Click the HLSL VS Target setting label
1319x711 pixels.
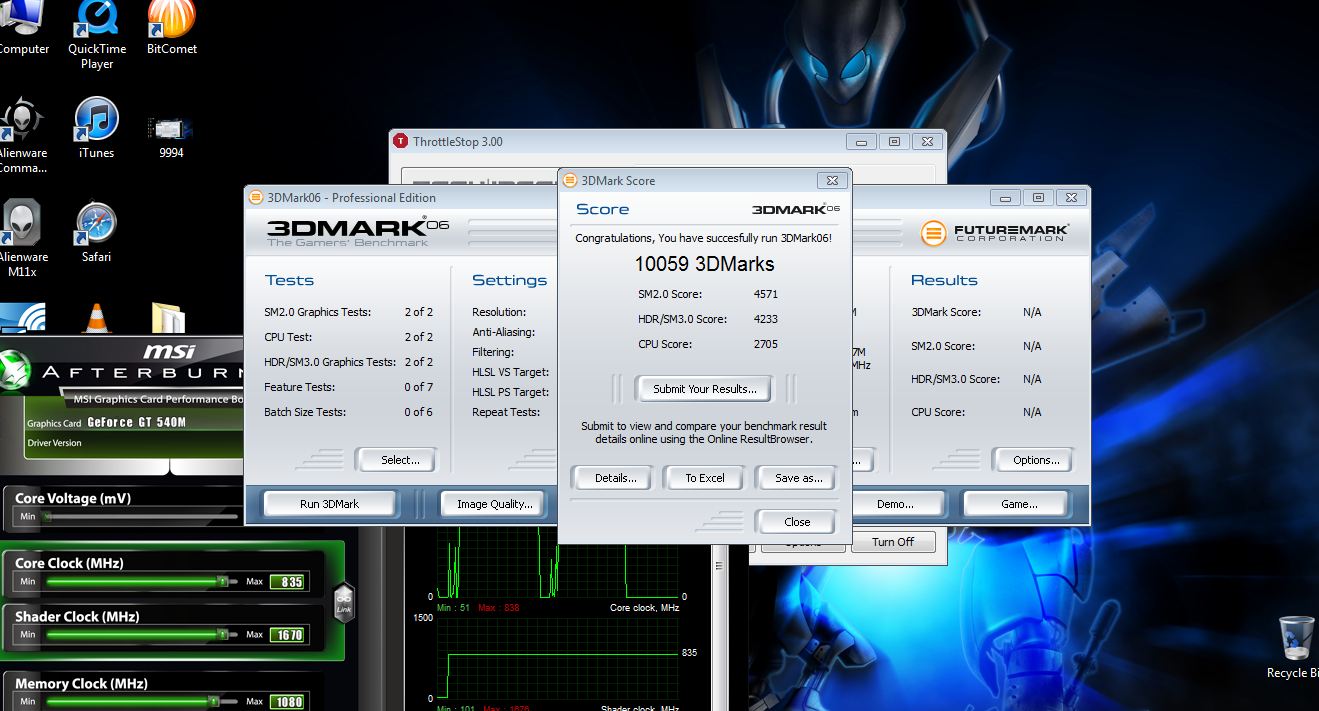510,372
